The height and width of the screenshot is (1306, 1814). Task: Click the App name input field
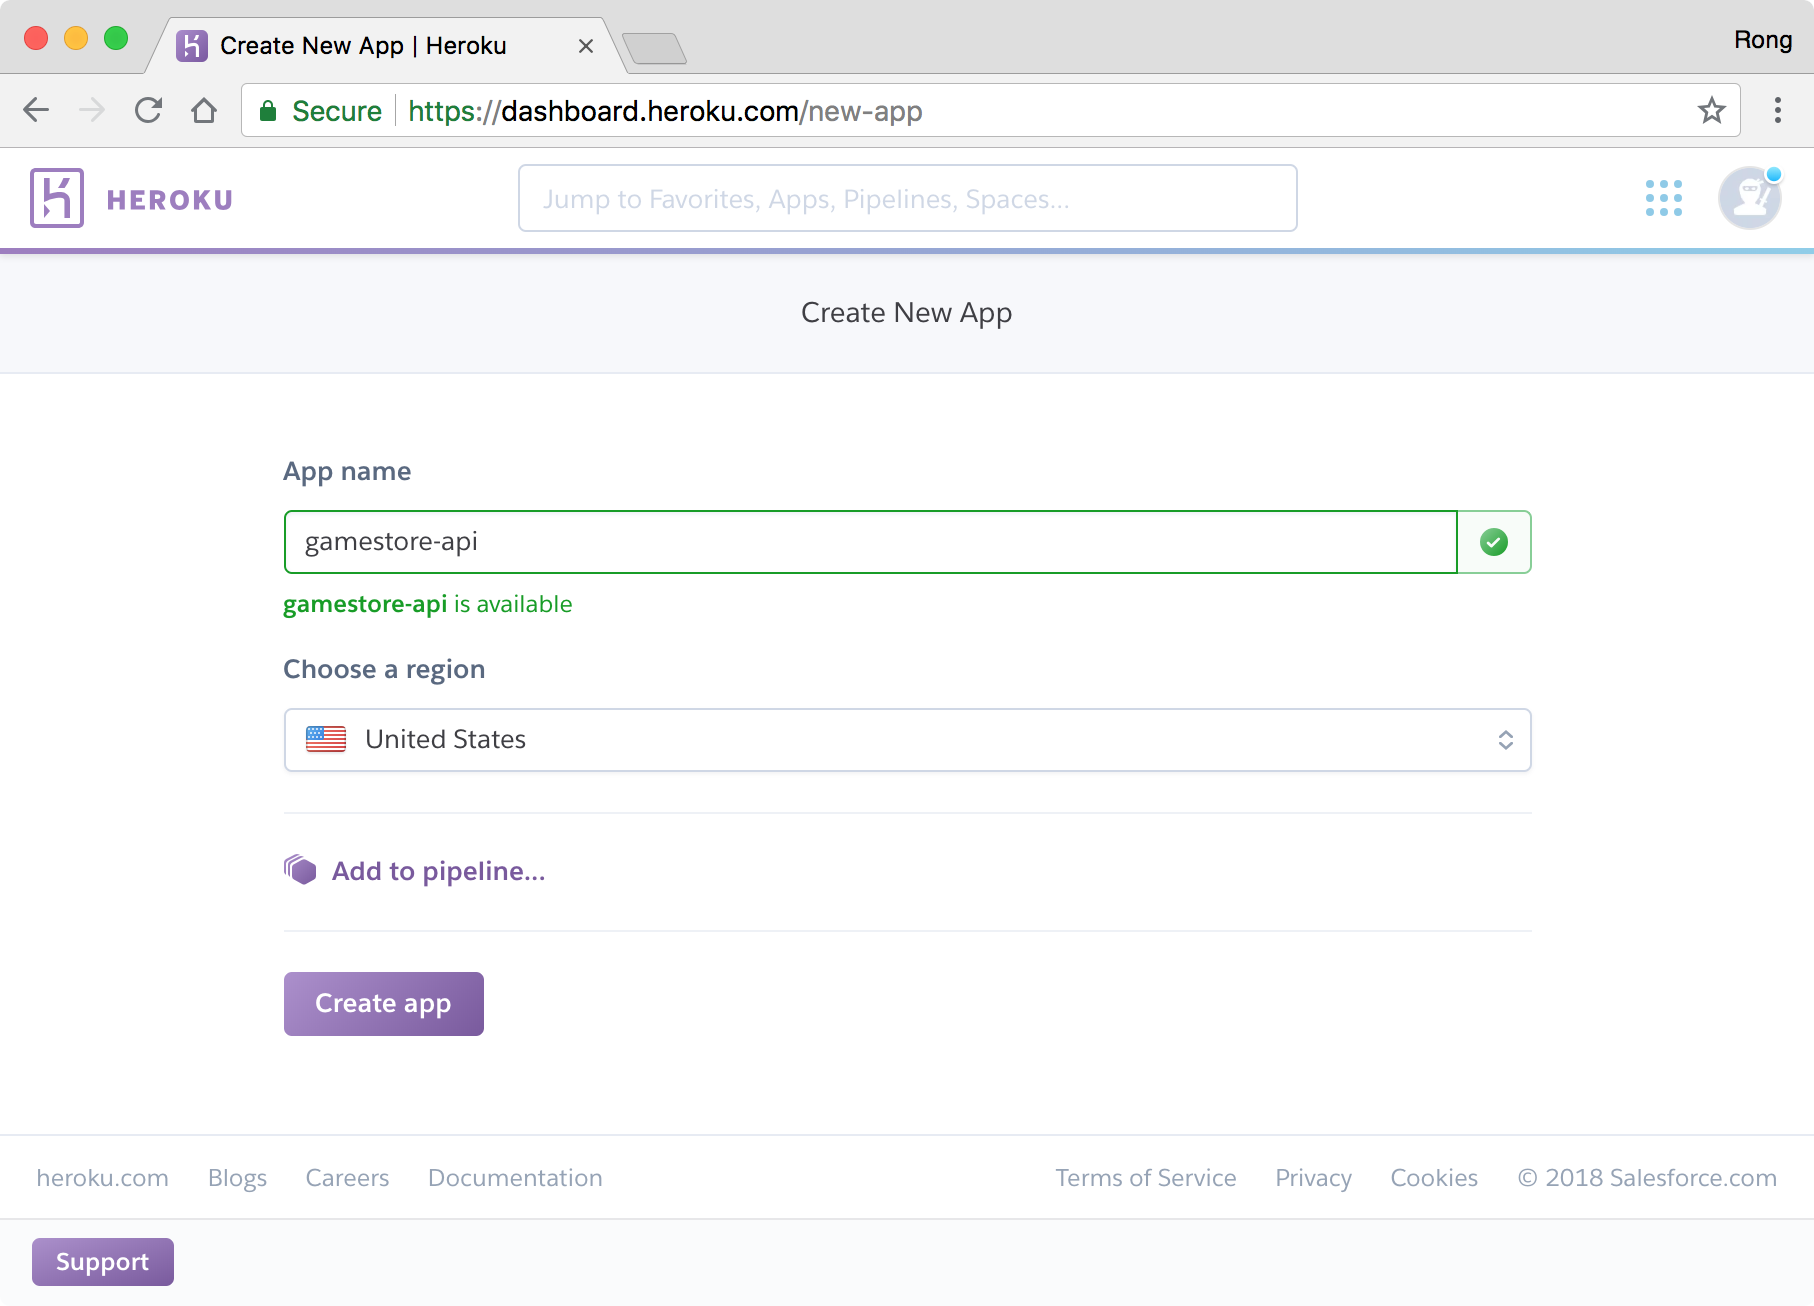[x=870, y=542]
